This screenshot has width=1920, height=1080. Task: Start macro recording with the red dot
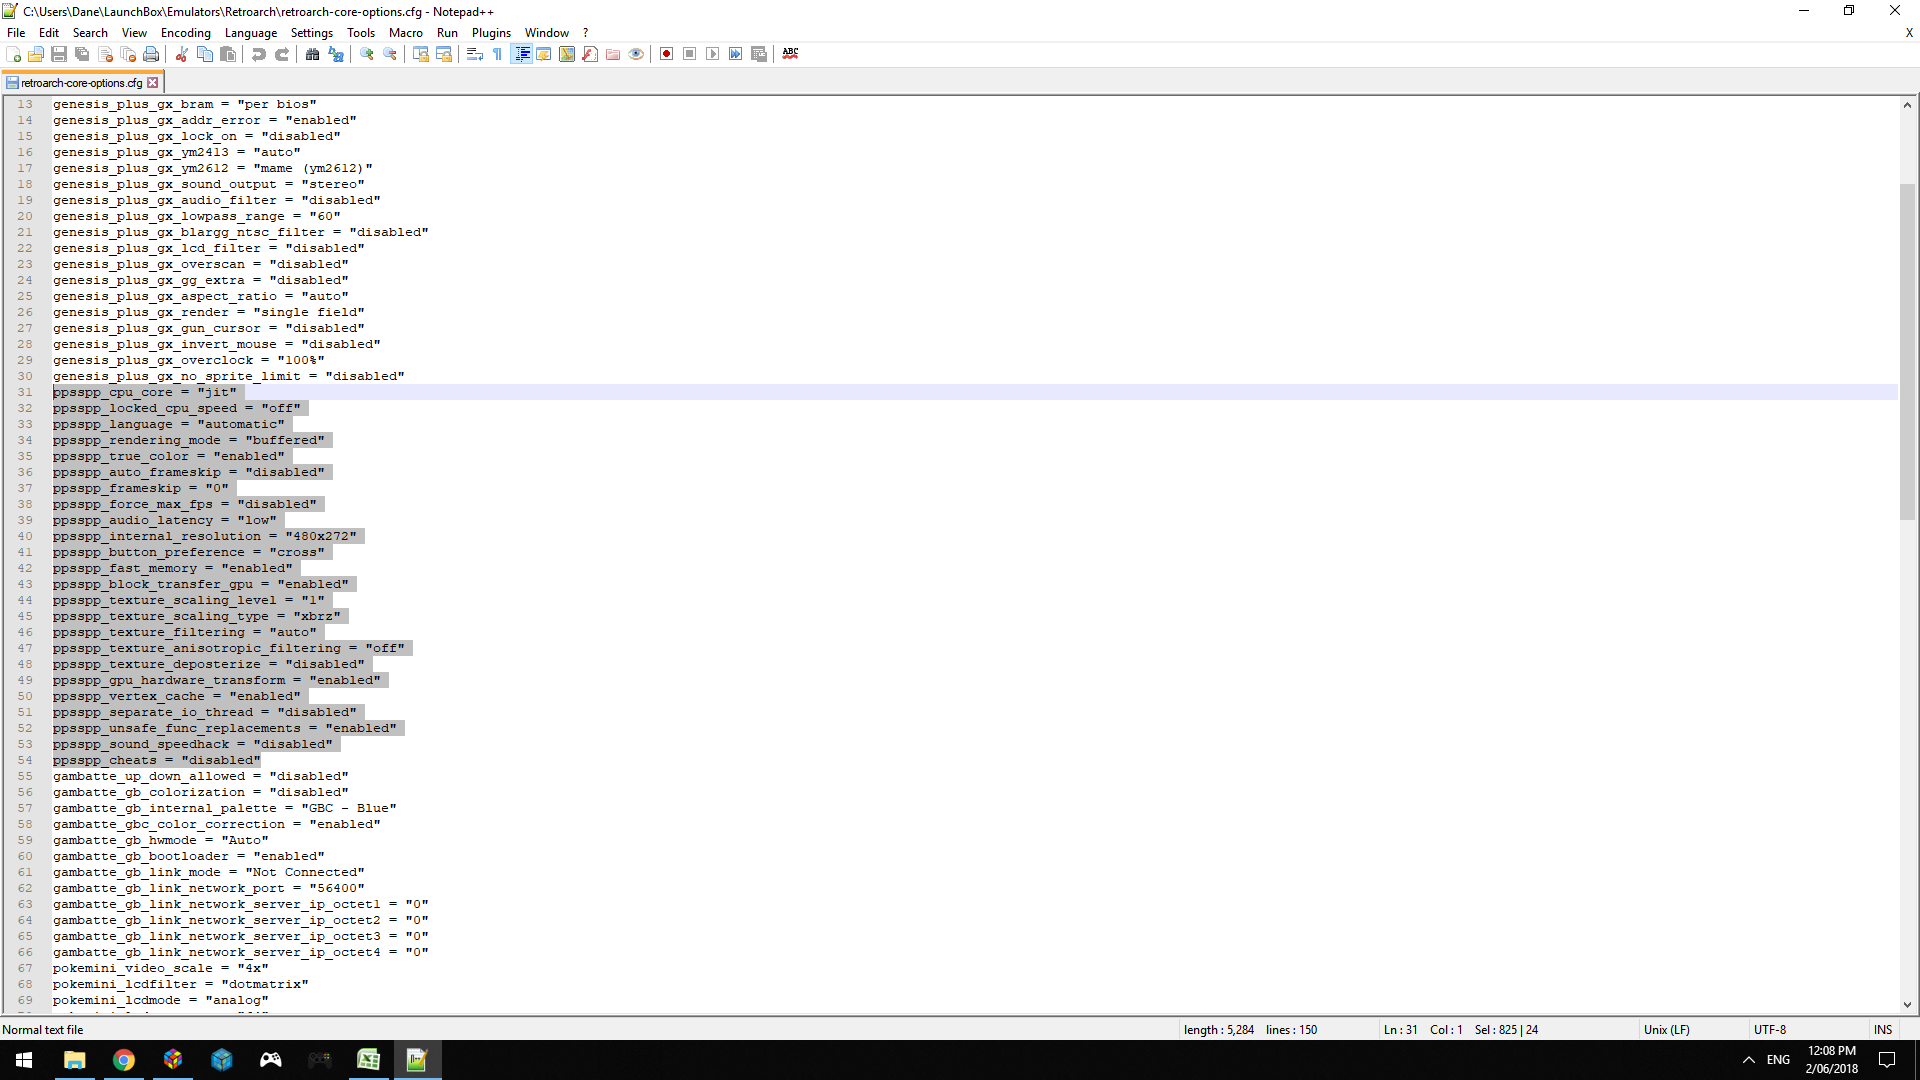pyautogui.click(x=667, y=54)
